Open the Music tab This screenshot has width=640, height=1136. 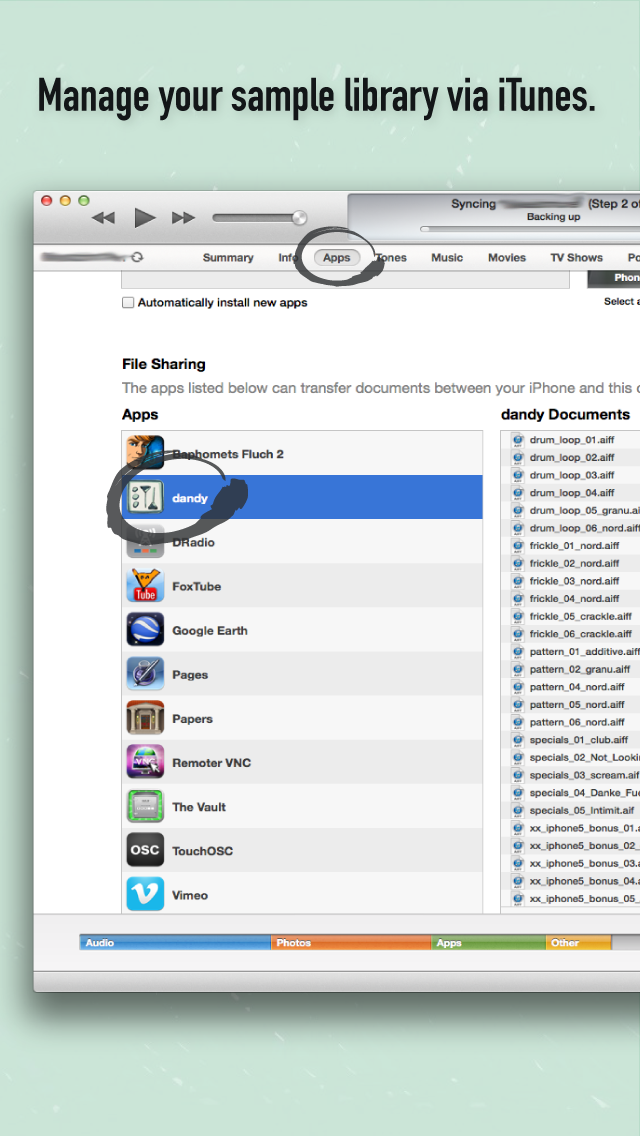tap(447, 257)
